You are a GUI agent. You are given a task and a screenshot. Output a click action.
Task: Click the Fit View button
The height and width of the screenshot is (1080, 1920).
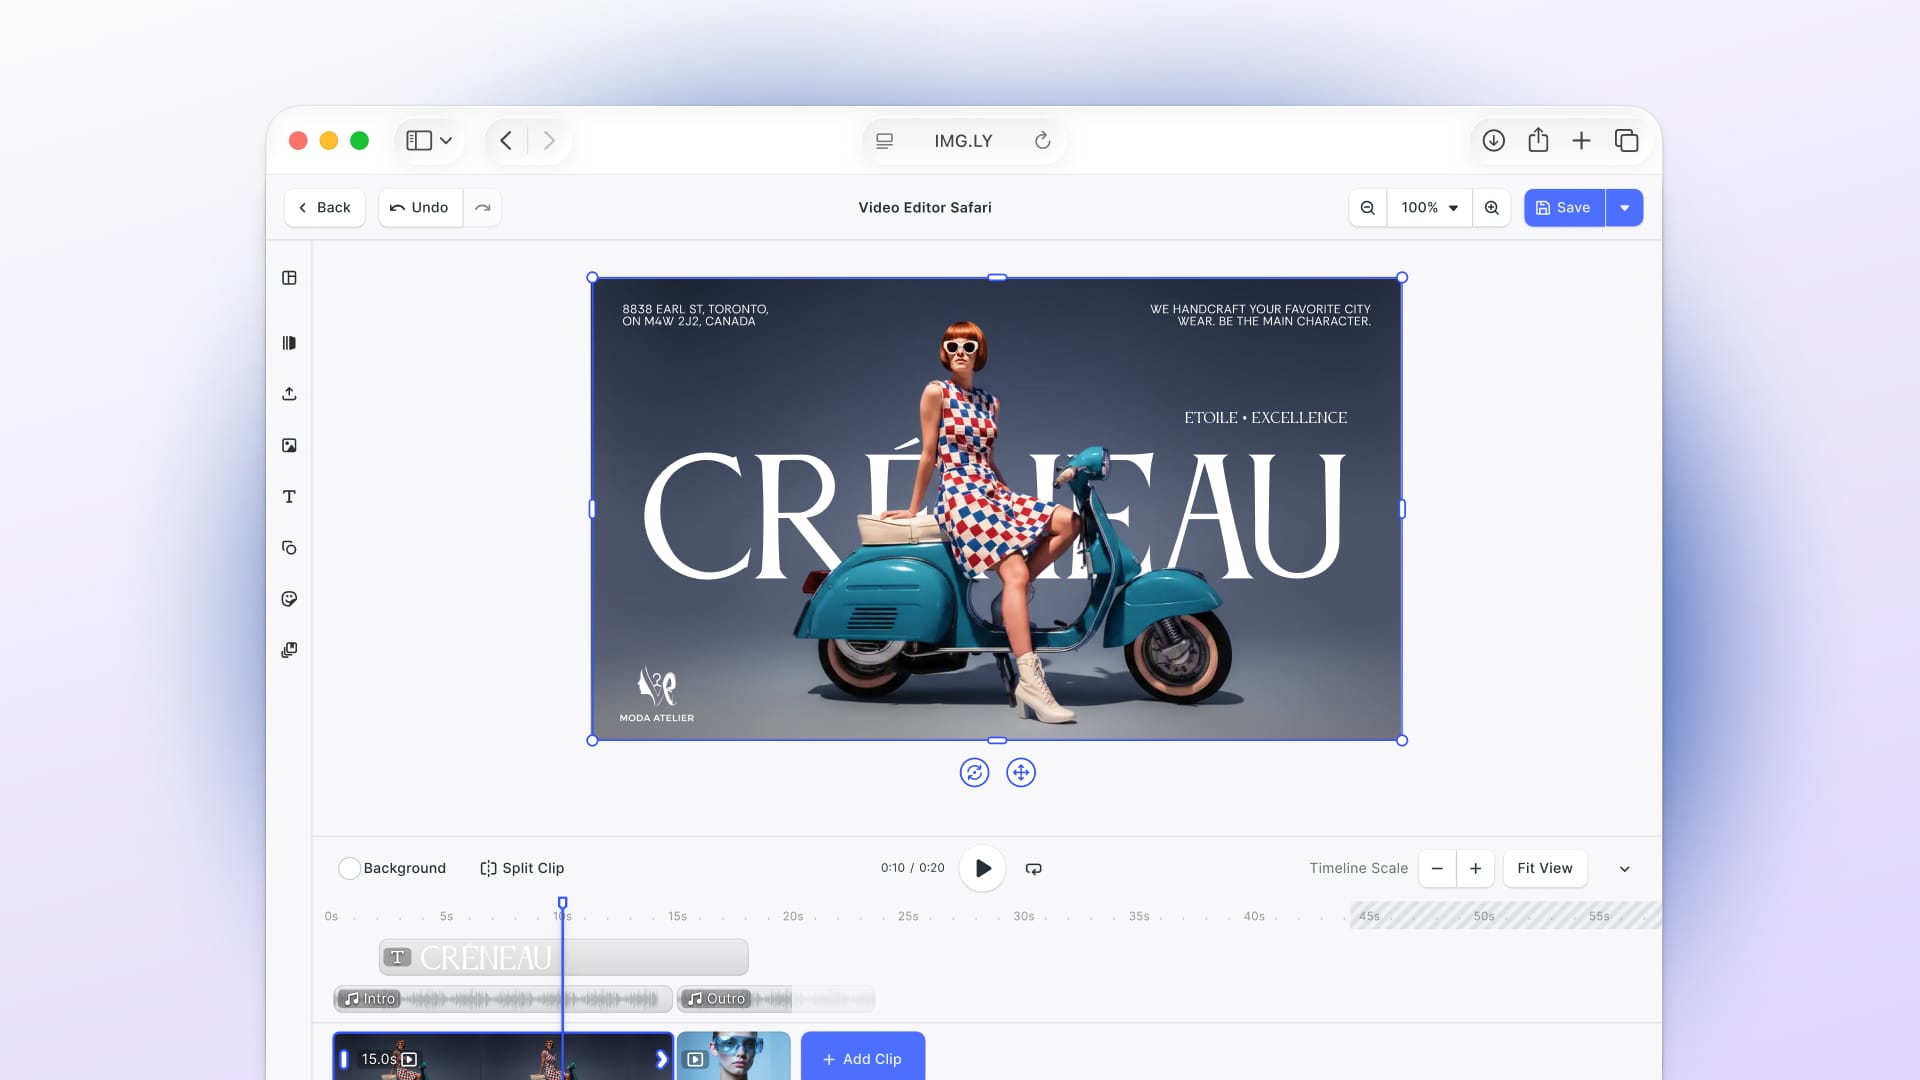pos(1544,869)
